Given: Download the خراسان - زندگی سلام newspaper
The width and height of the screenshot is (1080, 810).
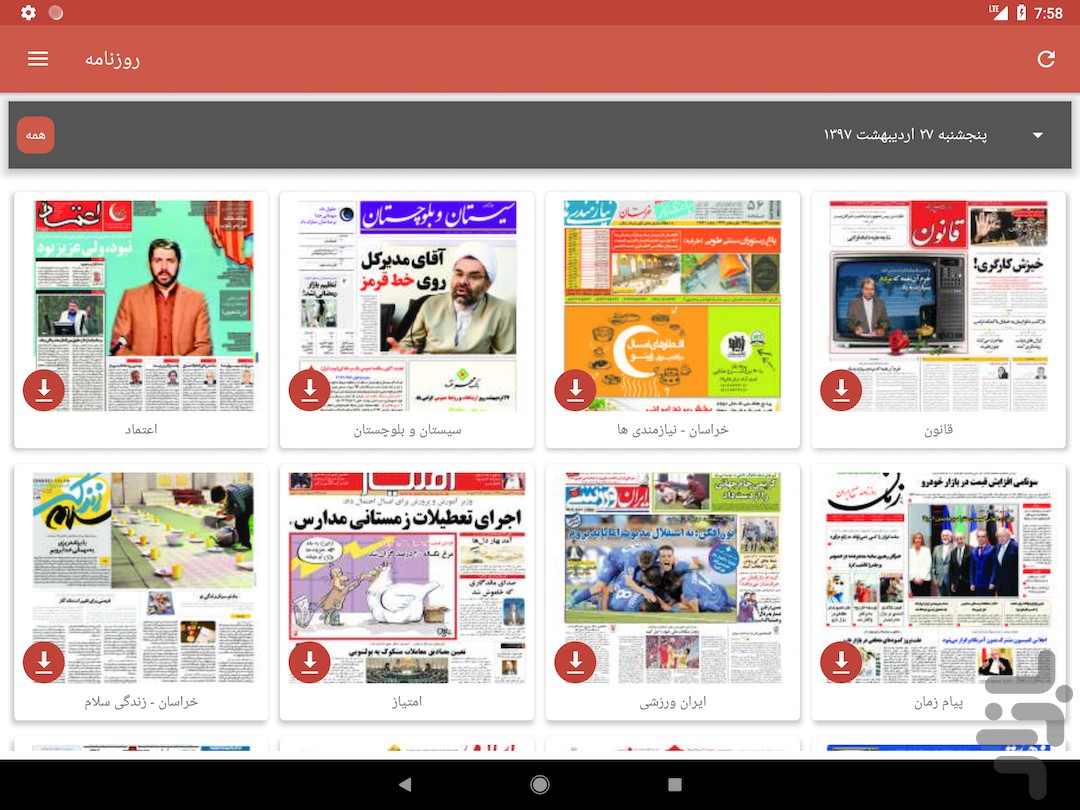Looking at the screenshot, I should pos(44,662).
